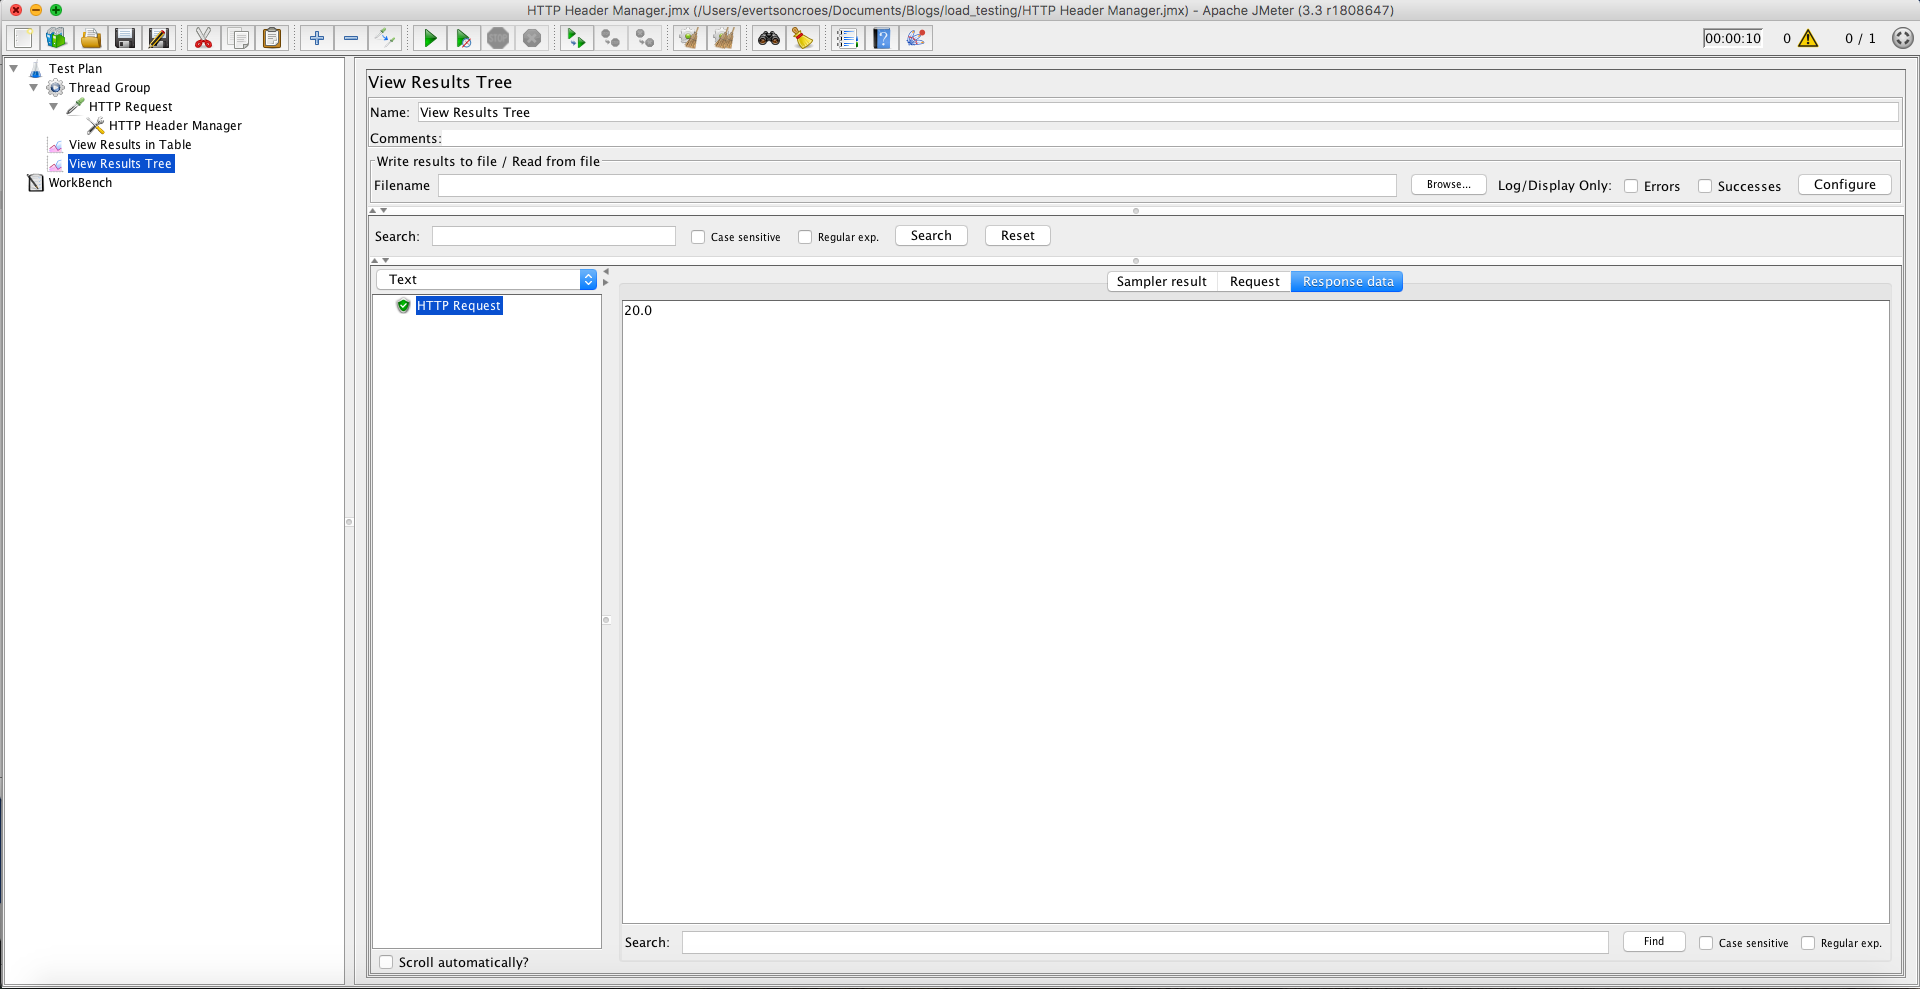Click the round gray icon beside 0 / 1
The height and width of the screenshot is (989, 1920).
coord(1903,38)
